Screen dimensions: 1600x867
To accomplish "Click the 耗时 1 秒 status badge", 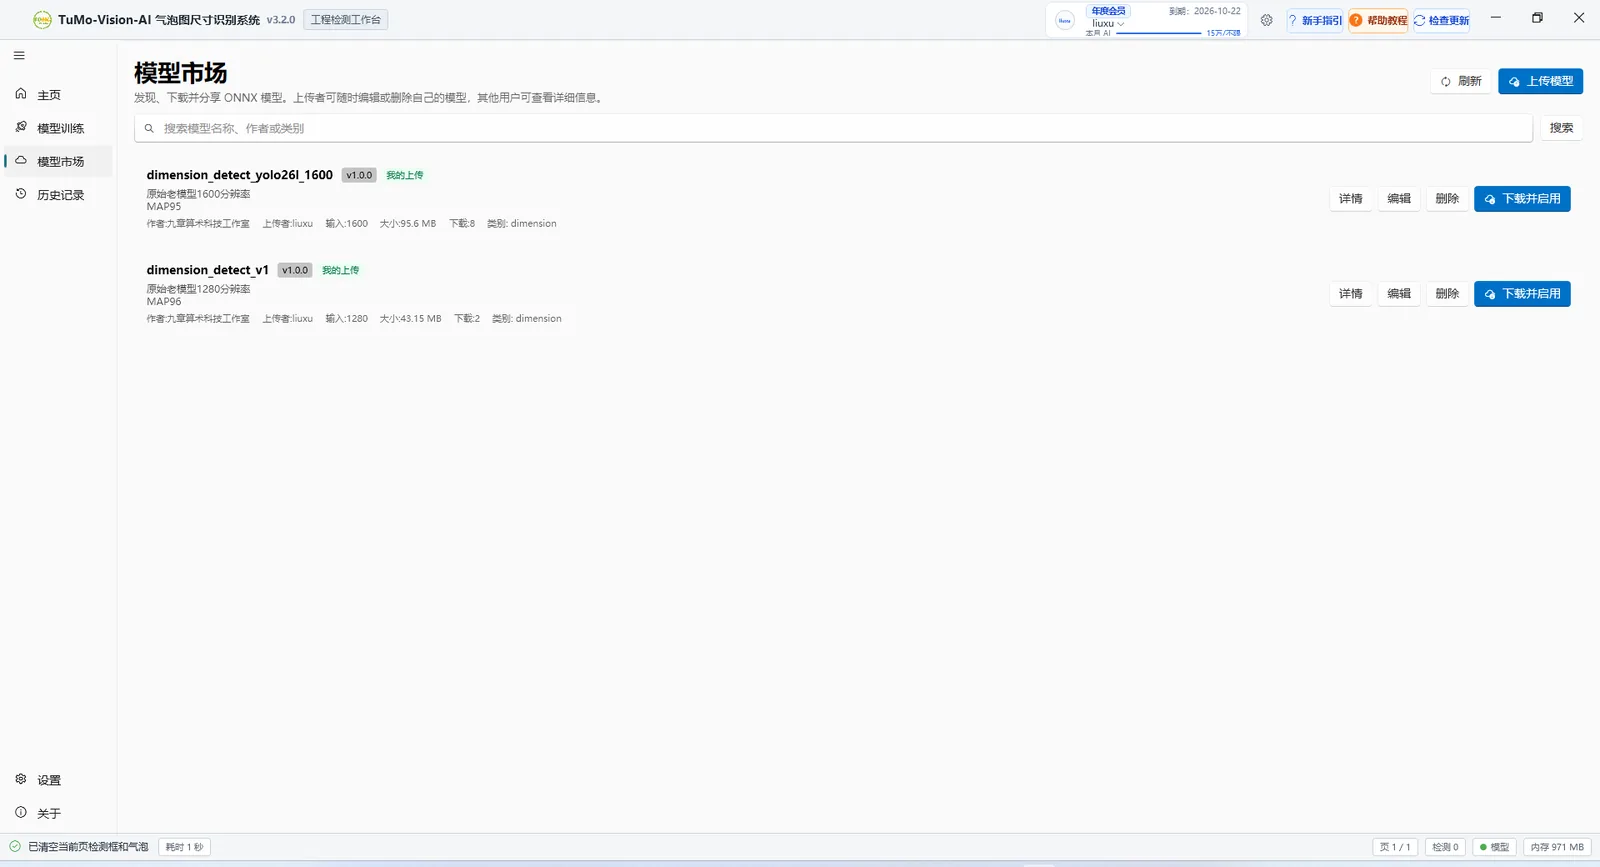I will point(184,847).
